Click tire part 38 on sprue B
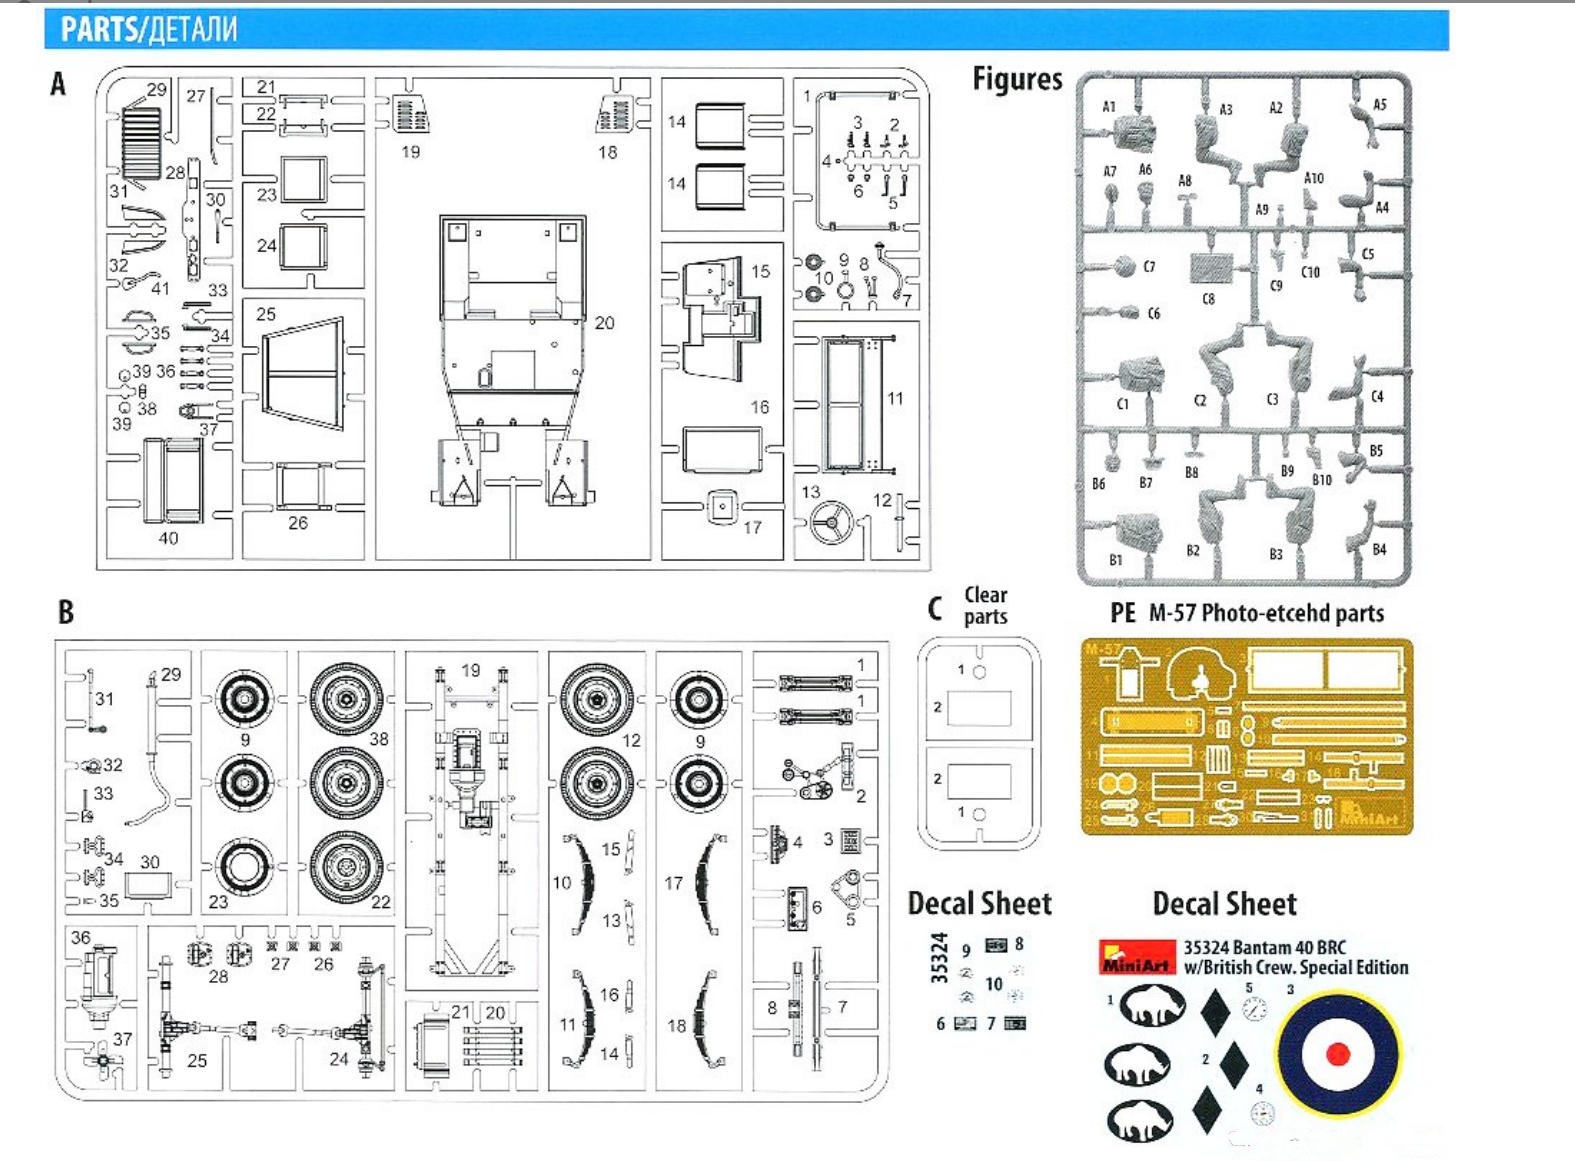This screenshot has height=1161, width=1575. tap(346, 698)
